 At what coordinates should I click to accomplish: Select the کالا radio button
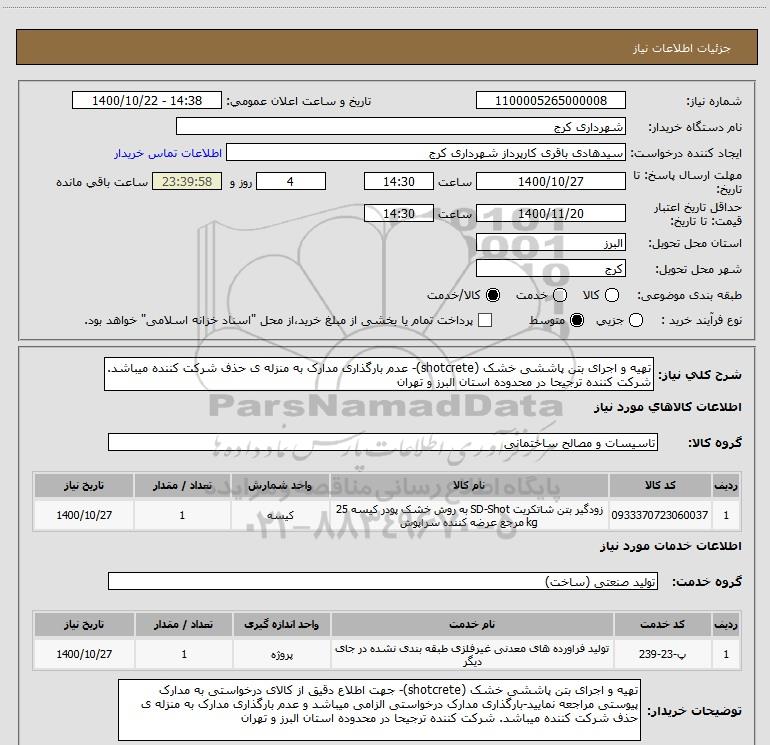coord(612,295)
